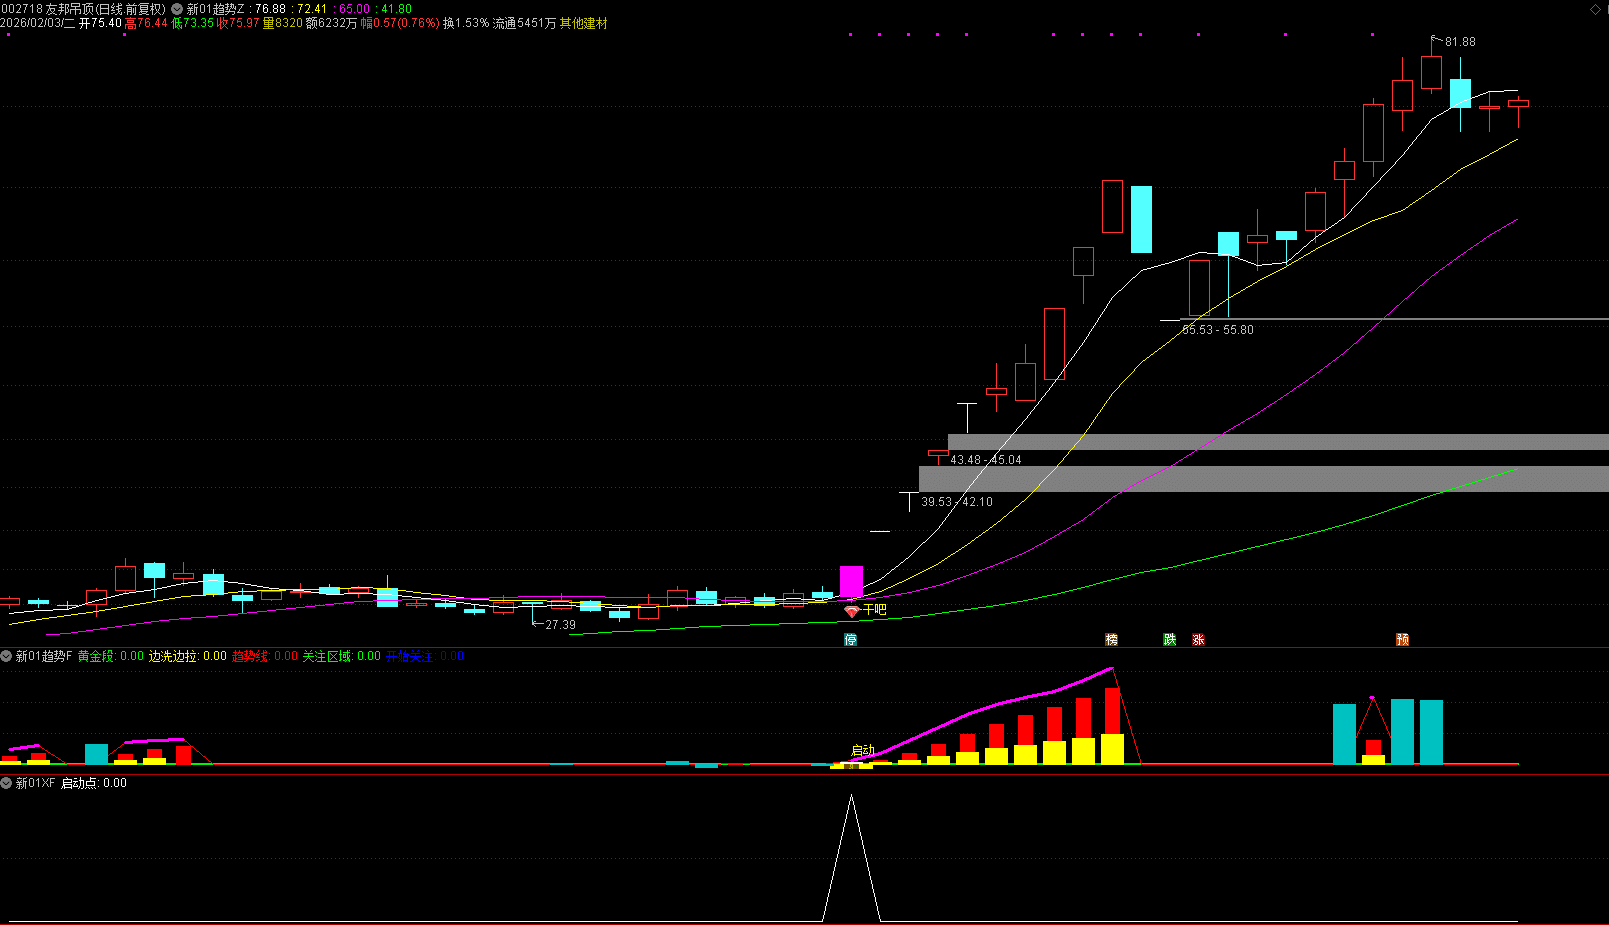Image resolution: width=1609 pixels, height=925 pixels.
Task: Expand the 新01趋势Z indicator dropdown
Action: (x=177, y=9)
